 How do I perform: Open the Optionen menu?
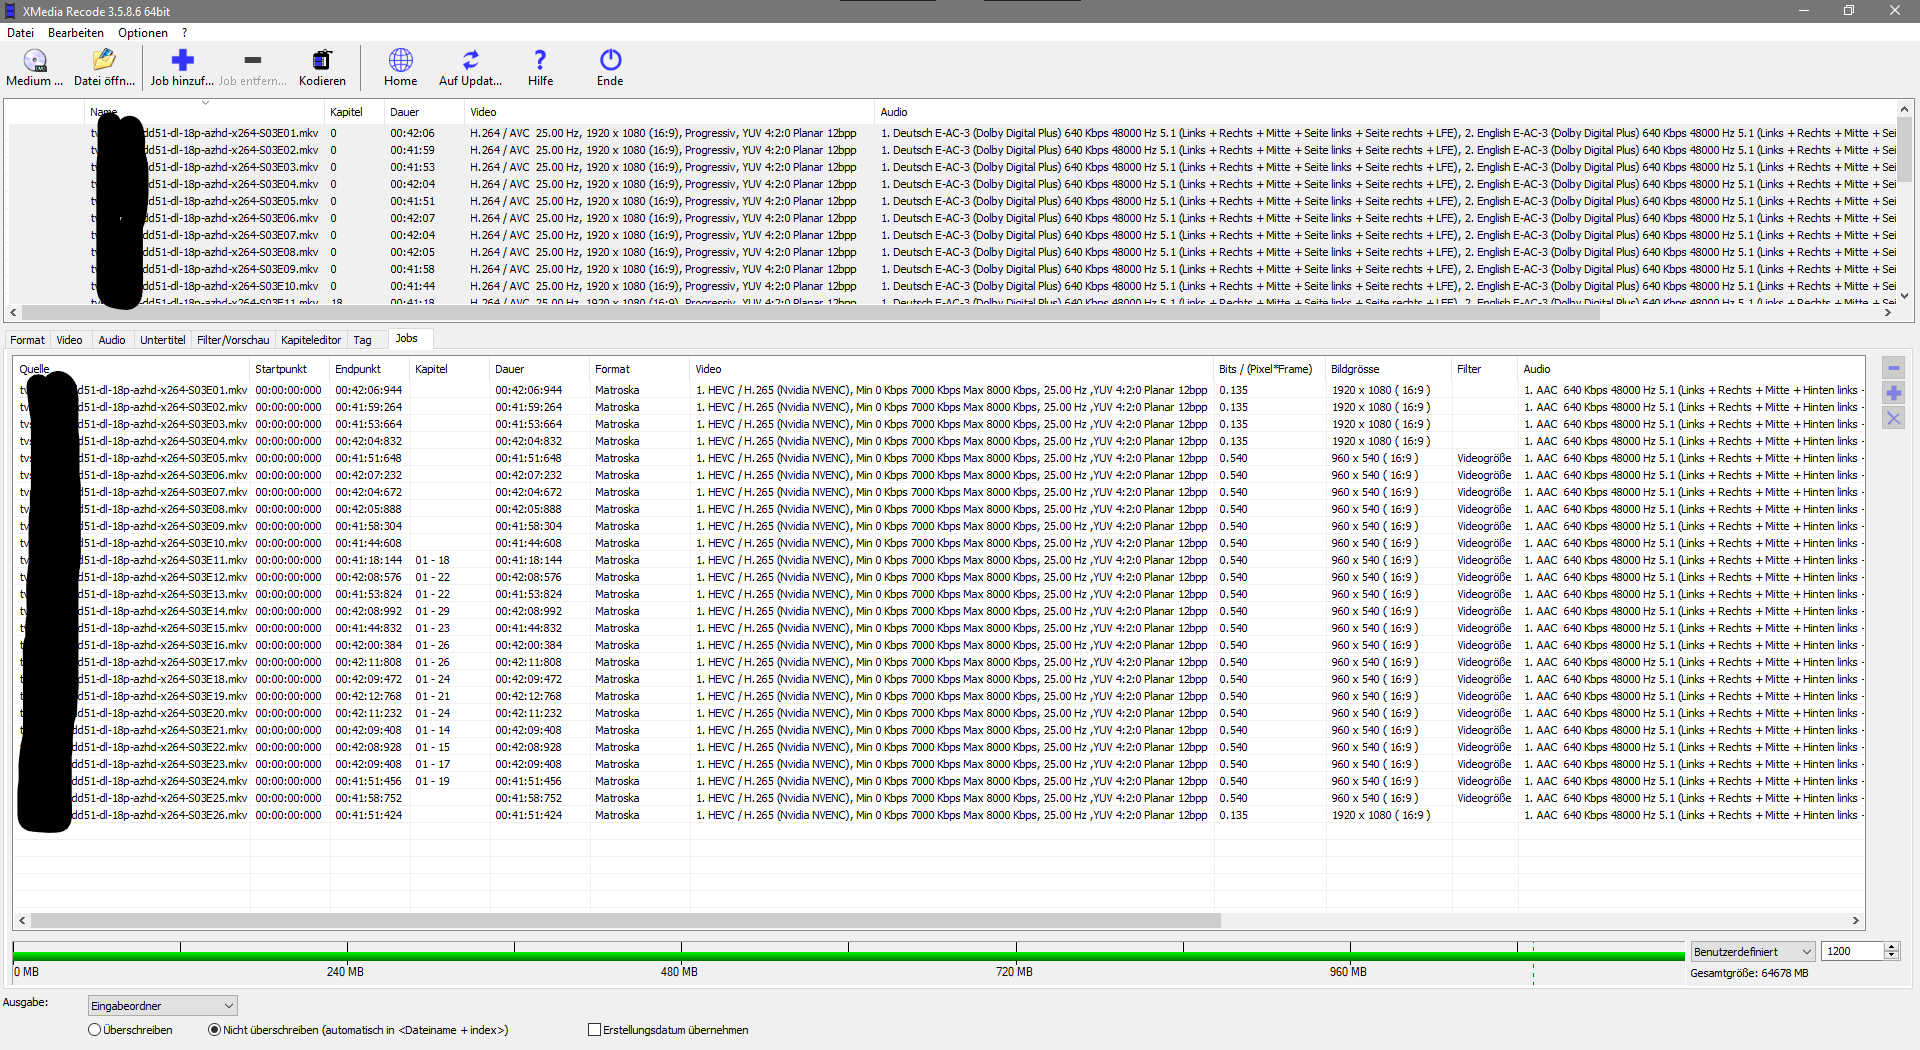[142, 32]
